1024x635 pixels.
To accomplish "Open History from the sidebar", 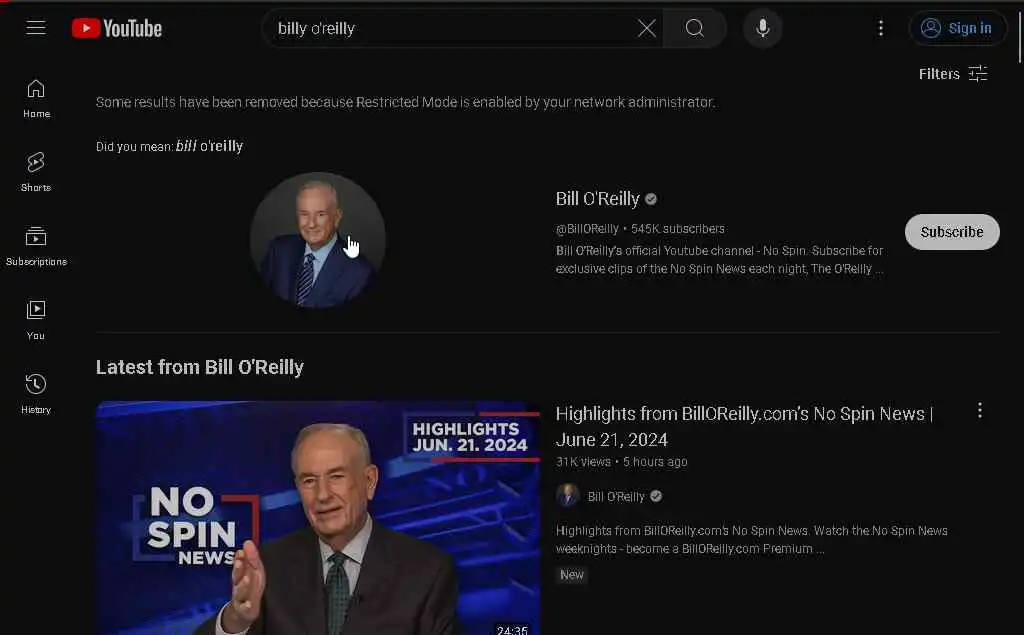I will pyautogui.click(x=36, y=394).
